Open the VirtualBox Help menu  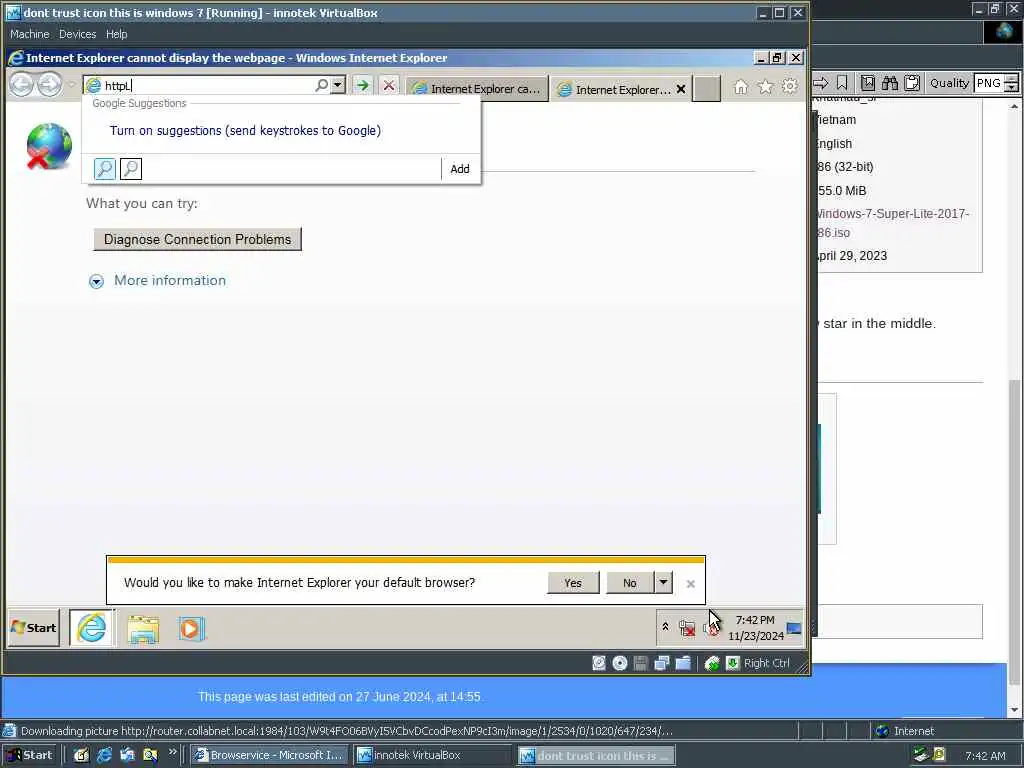116,34
